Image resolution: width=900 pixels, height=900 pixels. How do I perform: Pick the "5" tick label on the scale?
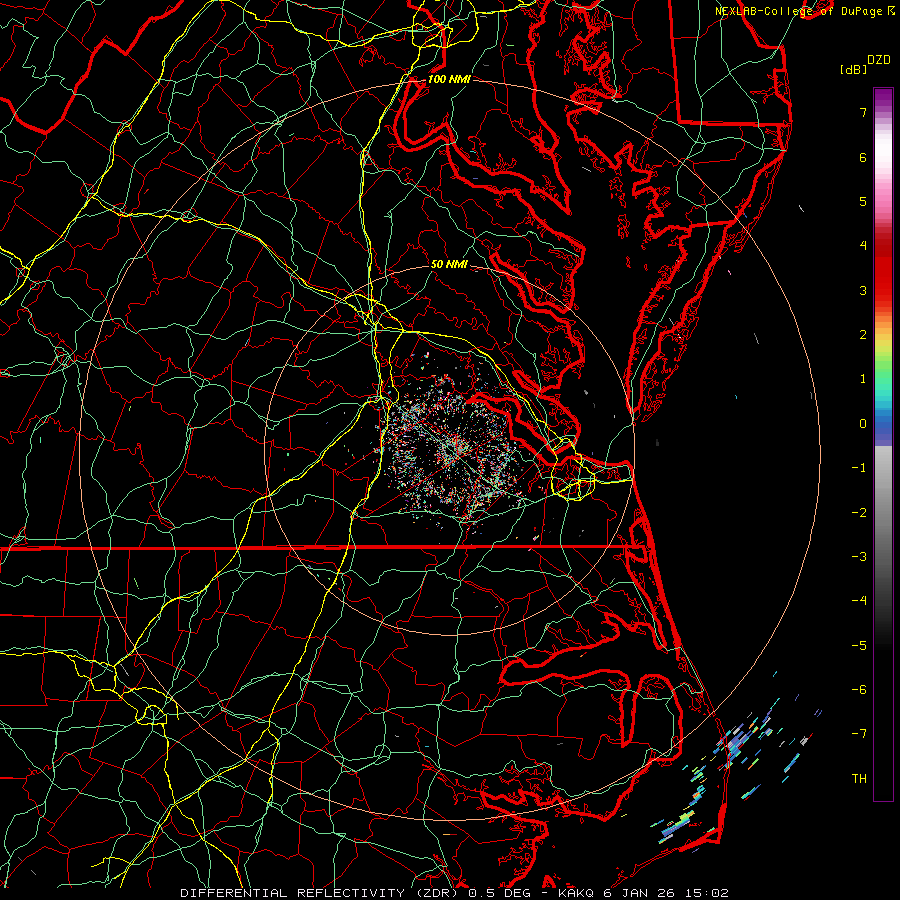863,201
